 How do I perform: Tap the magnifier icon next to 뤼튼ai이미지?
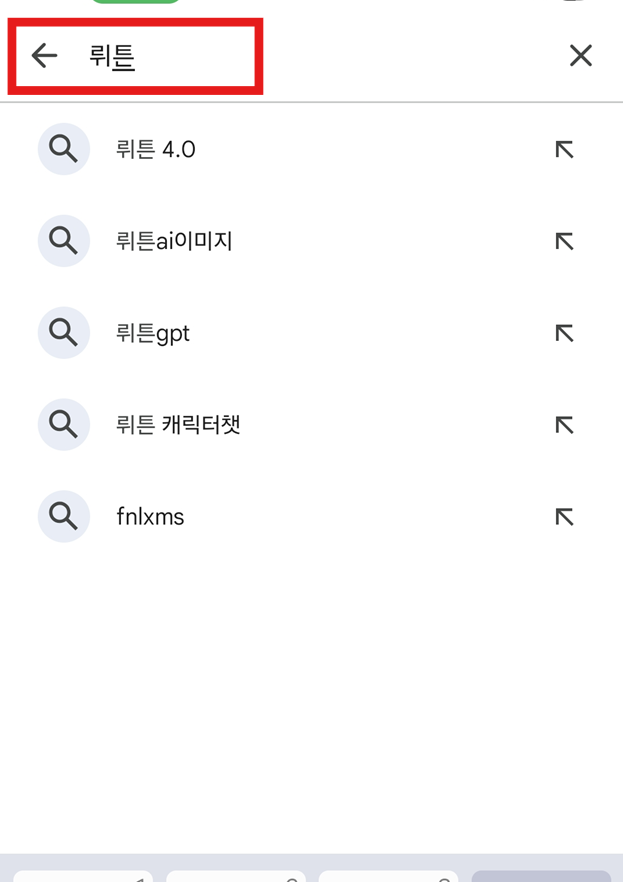tap(63, 240)
